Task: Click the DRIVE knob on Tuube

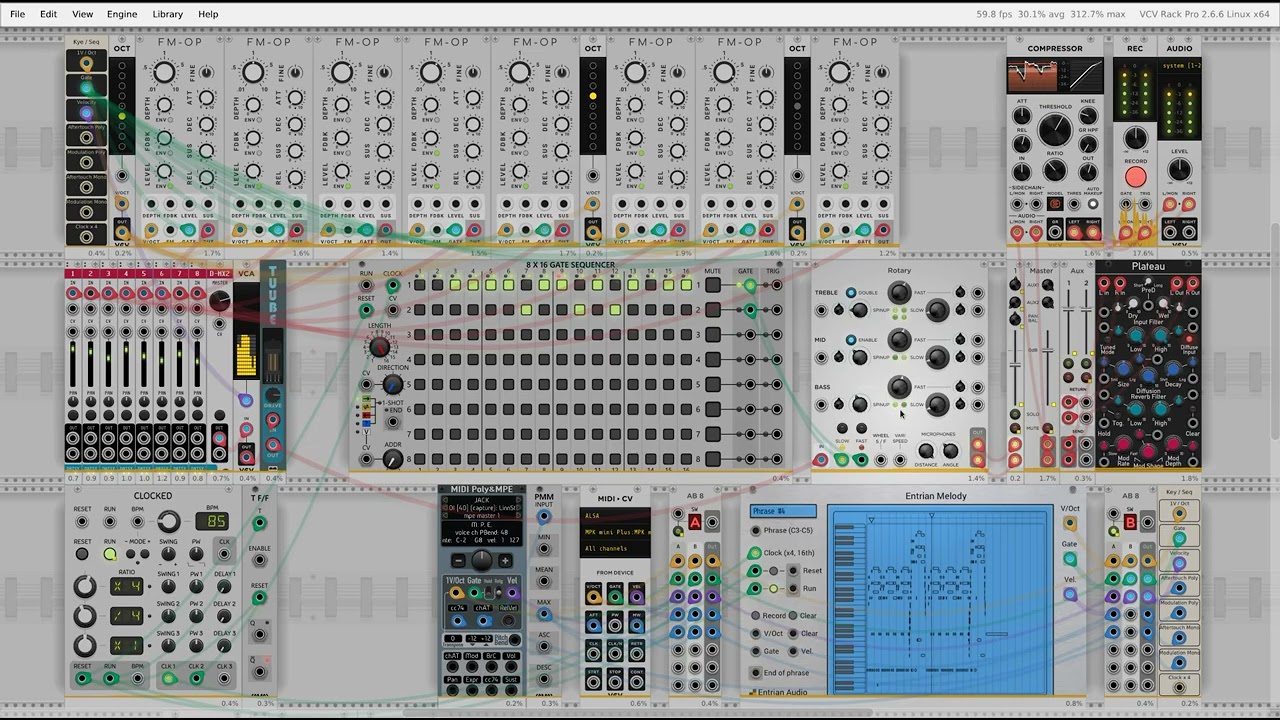Action: (x=272, y=396)
